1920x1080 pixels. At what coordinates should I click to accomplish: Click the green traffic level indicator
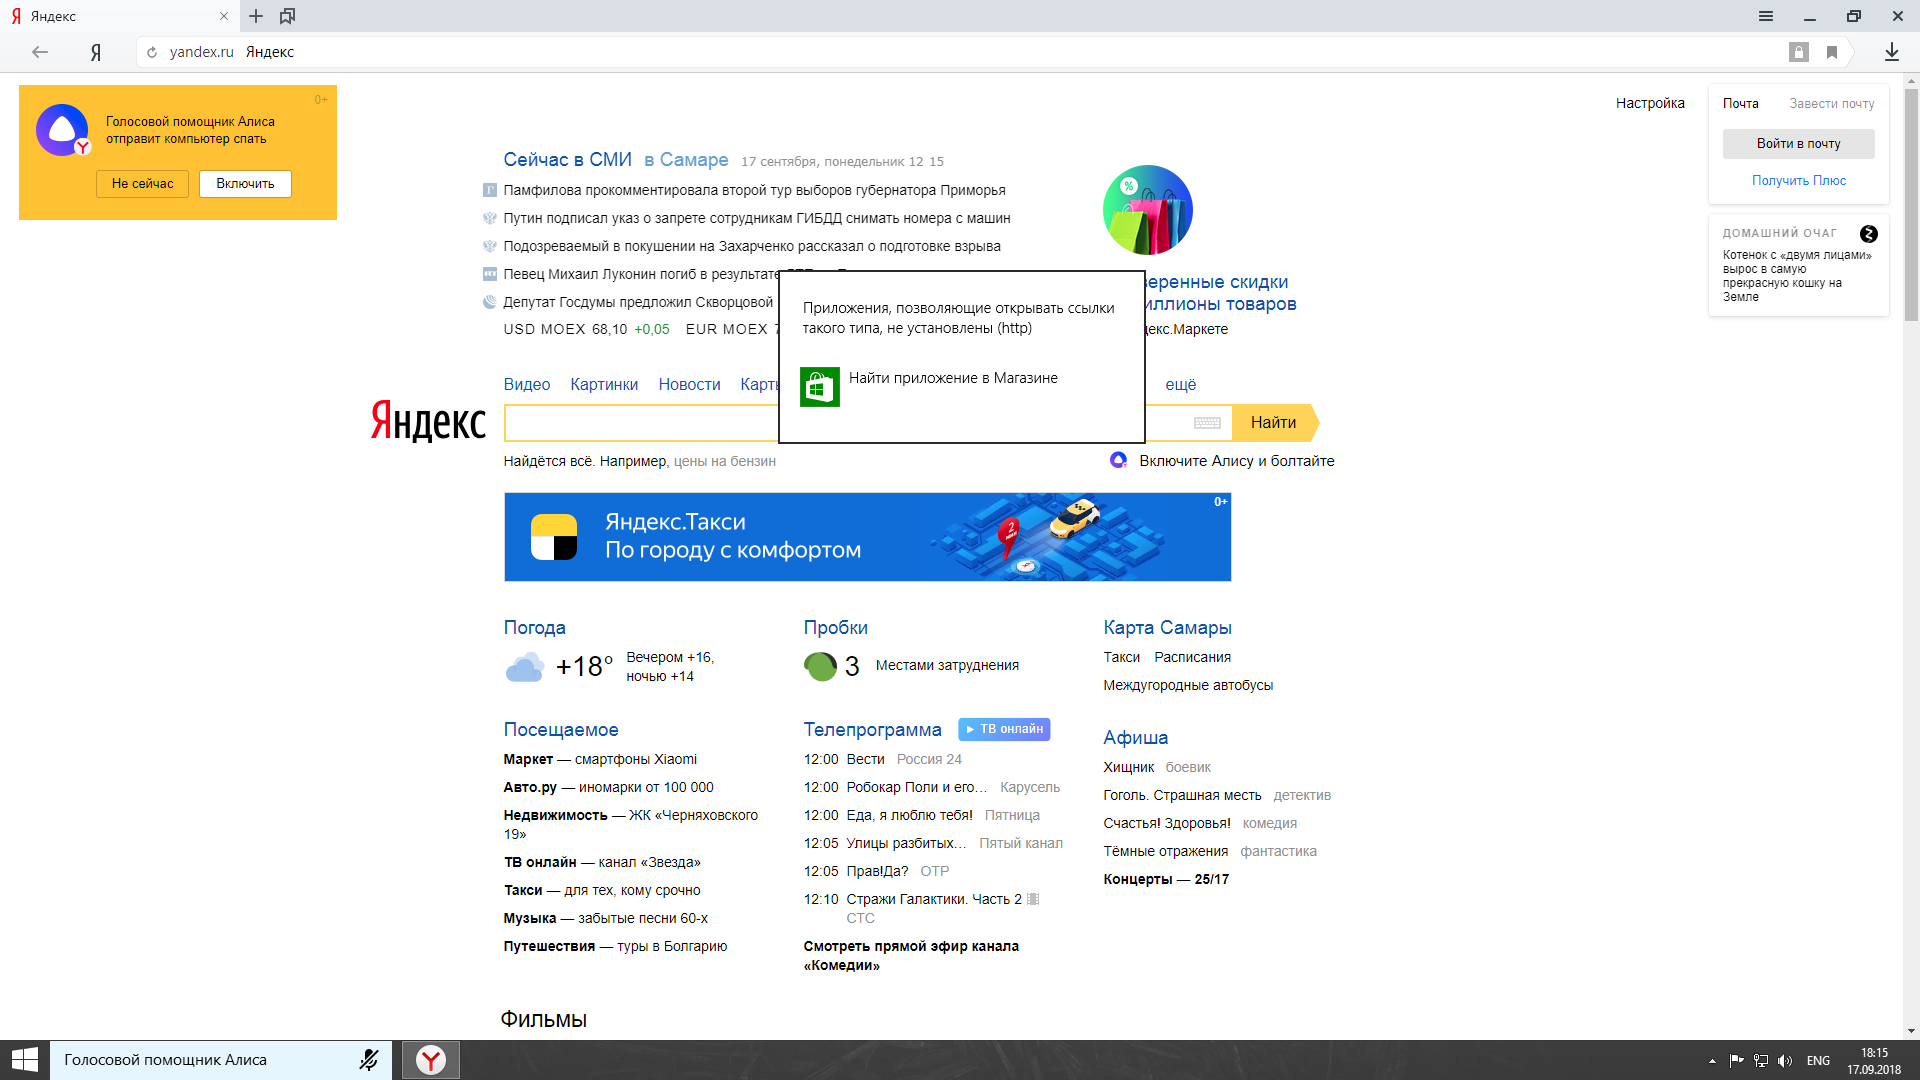820,666
